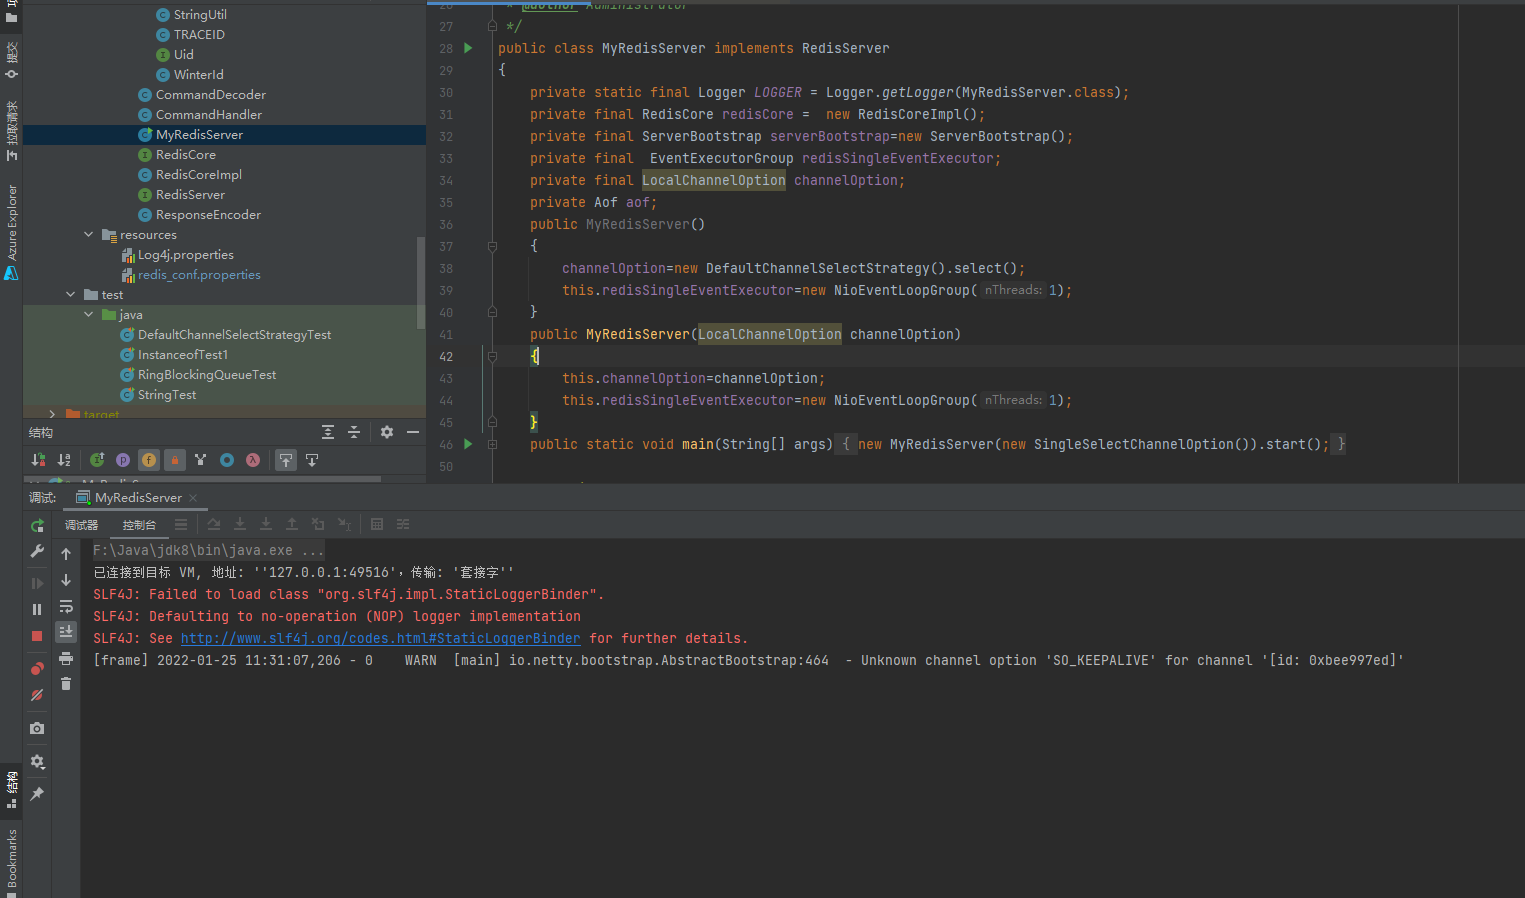Toggle show lambdas icon
Image resolution: width=1525 pixels, height=898 pixels.
253,460
